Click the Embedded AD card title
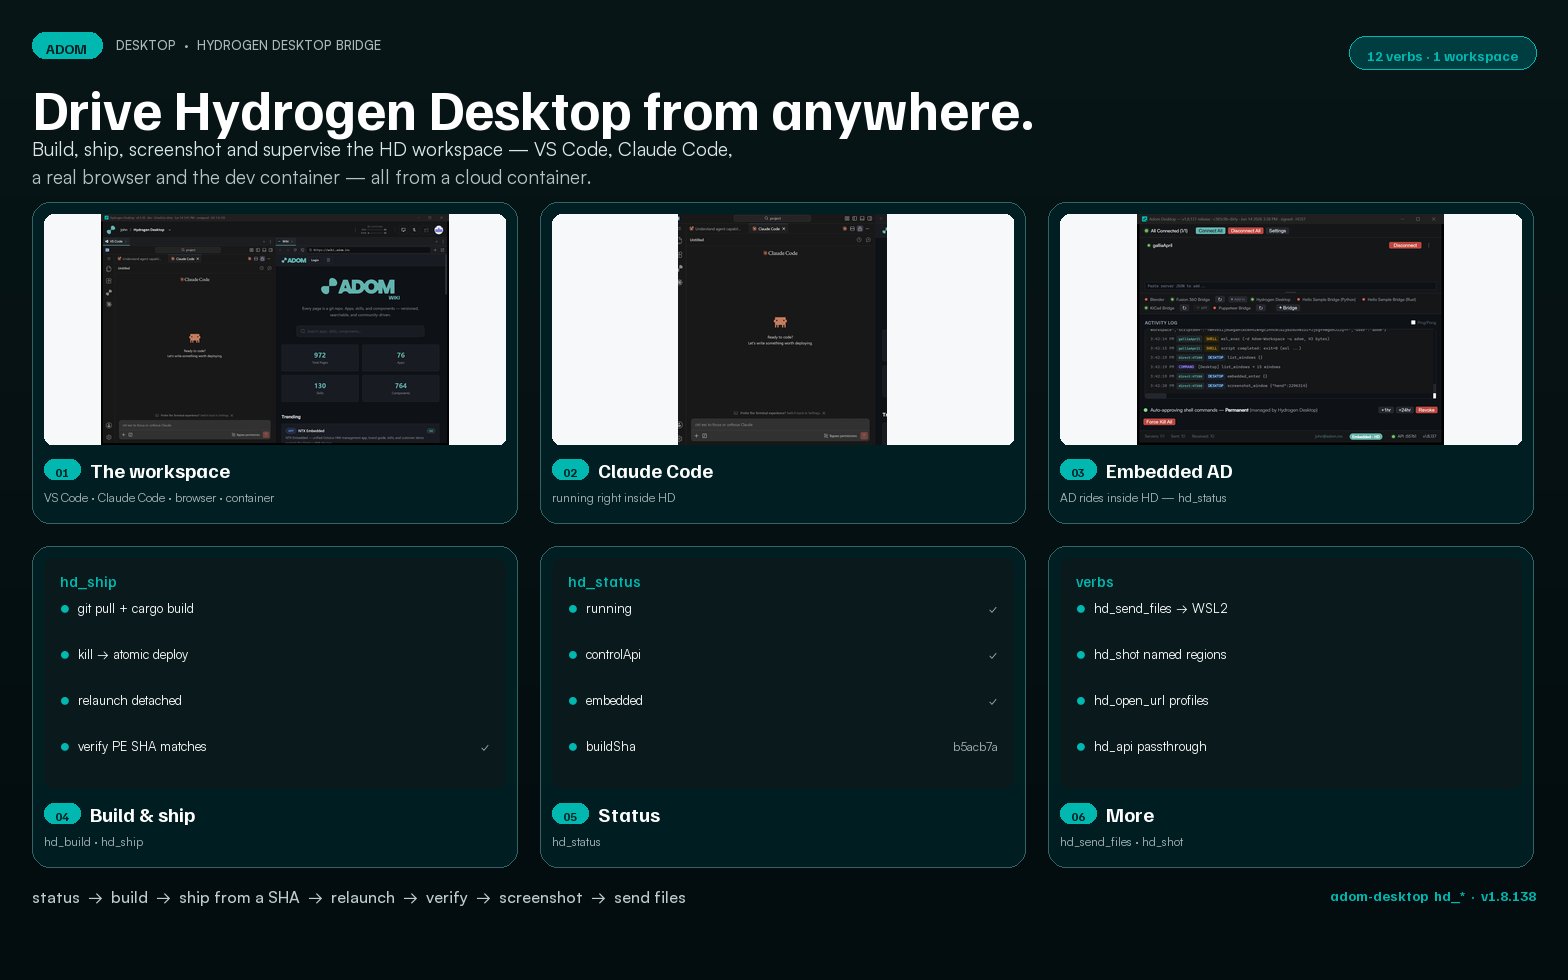 (x=1169, y=472)
